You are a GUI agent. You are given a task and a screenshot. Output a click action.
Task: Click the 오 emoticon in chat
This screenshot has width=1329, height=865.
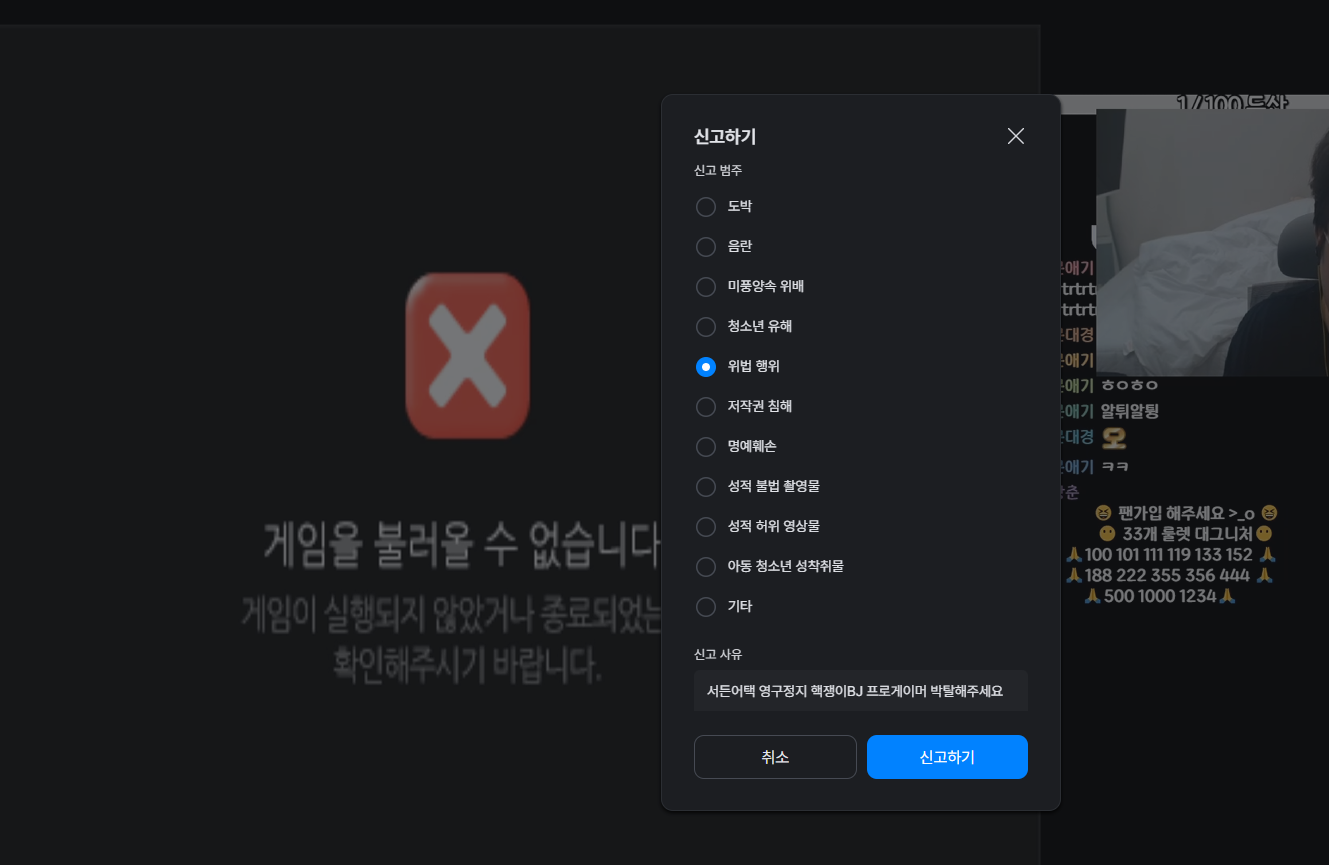pos(1114,439)
